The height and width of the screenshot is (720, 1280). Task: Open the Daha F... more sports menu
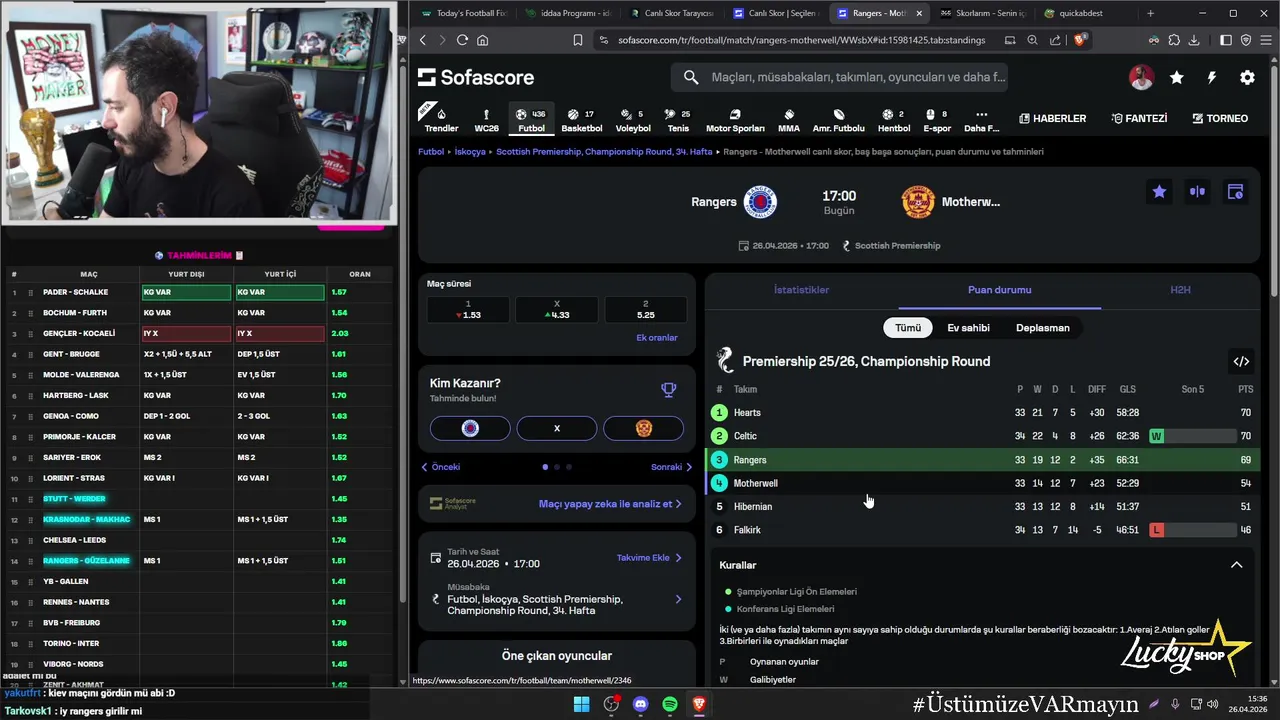(x=981, y=120)
